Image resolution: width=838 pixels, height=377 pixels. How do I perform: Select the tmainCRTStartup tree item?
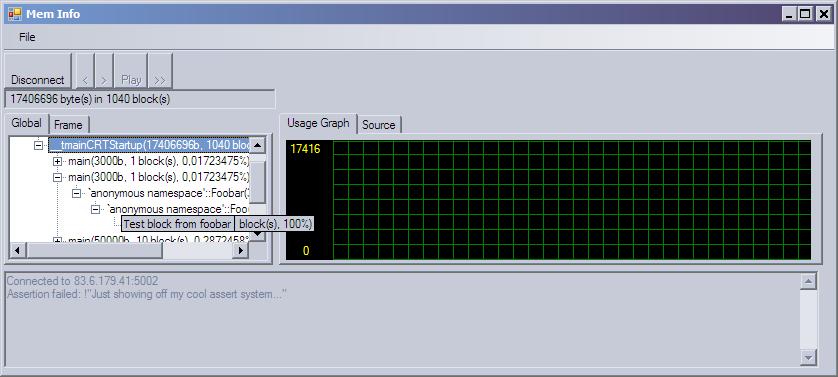tap(149, 145)
